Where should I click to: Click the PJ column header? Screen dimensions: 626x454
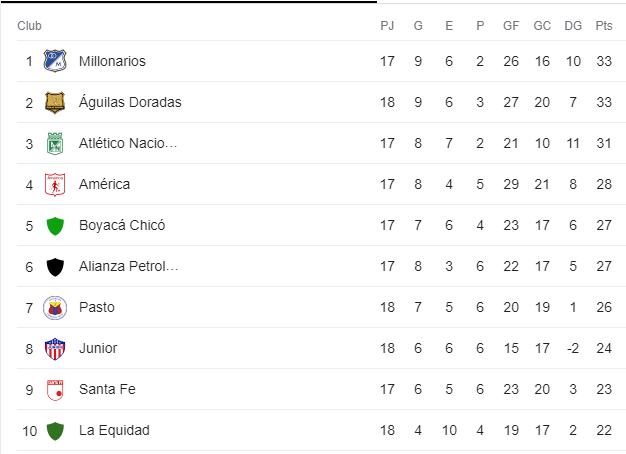coord(387,26)
